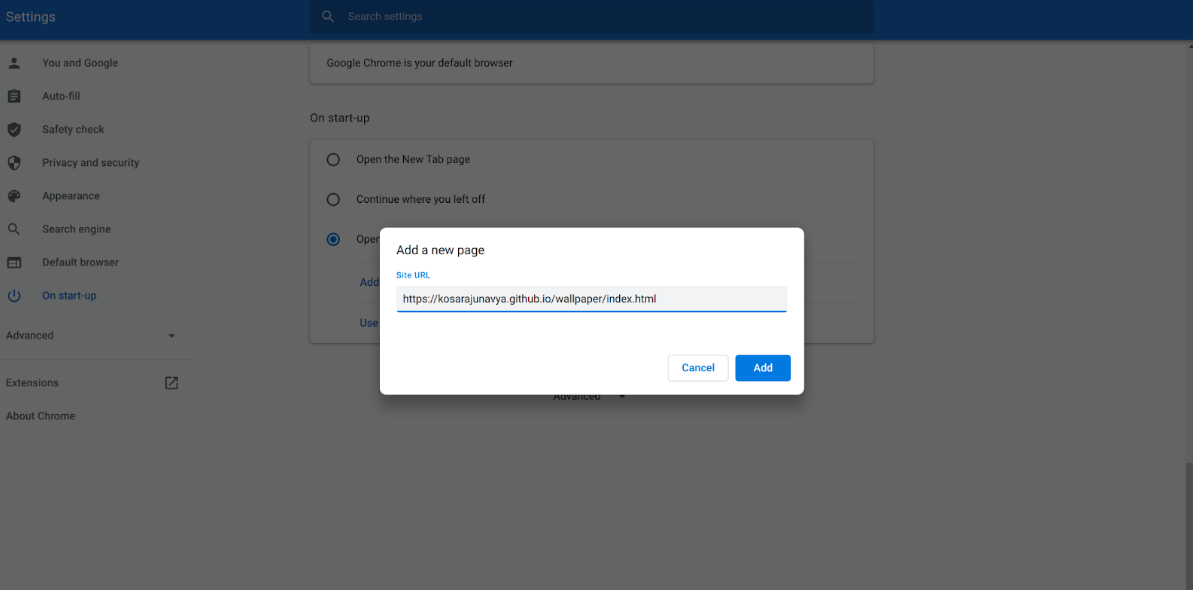Open the On start-up sidebar entry
The image size is (1193, 590).
(68, 295)
